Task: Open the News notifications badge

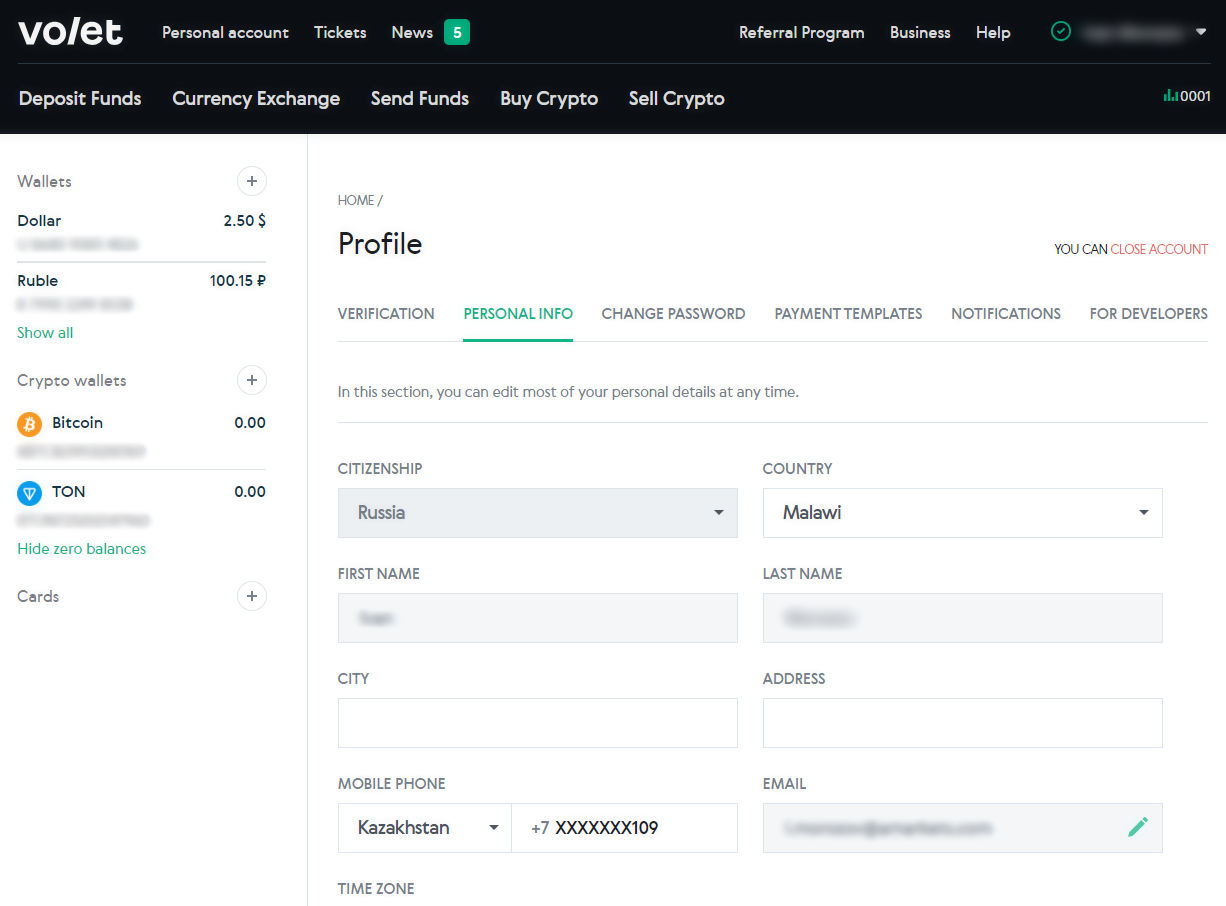Action: pyautogui.click(x=457, y=32)
